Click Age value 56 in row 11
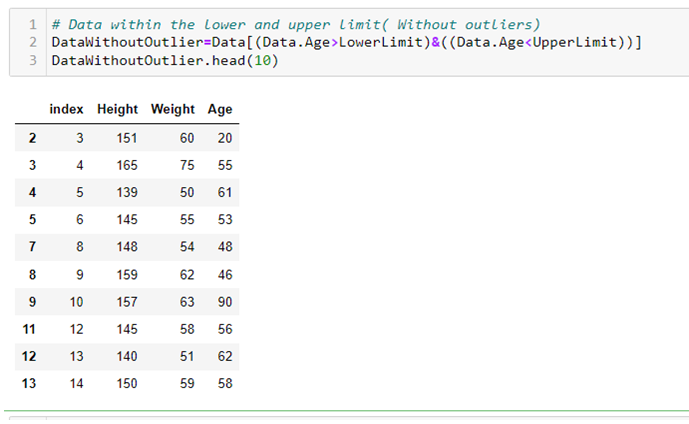This screenshot has height=424, width=689. coord(225,330)
